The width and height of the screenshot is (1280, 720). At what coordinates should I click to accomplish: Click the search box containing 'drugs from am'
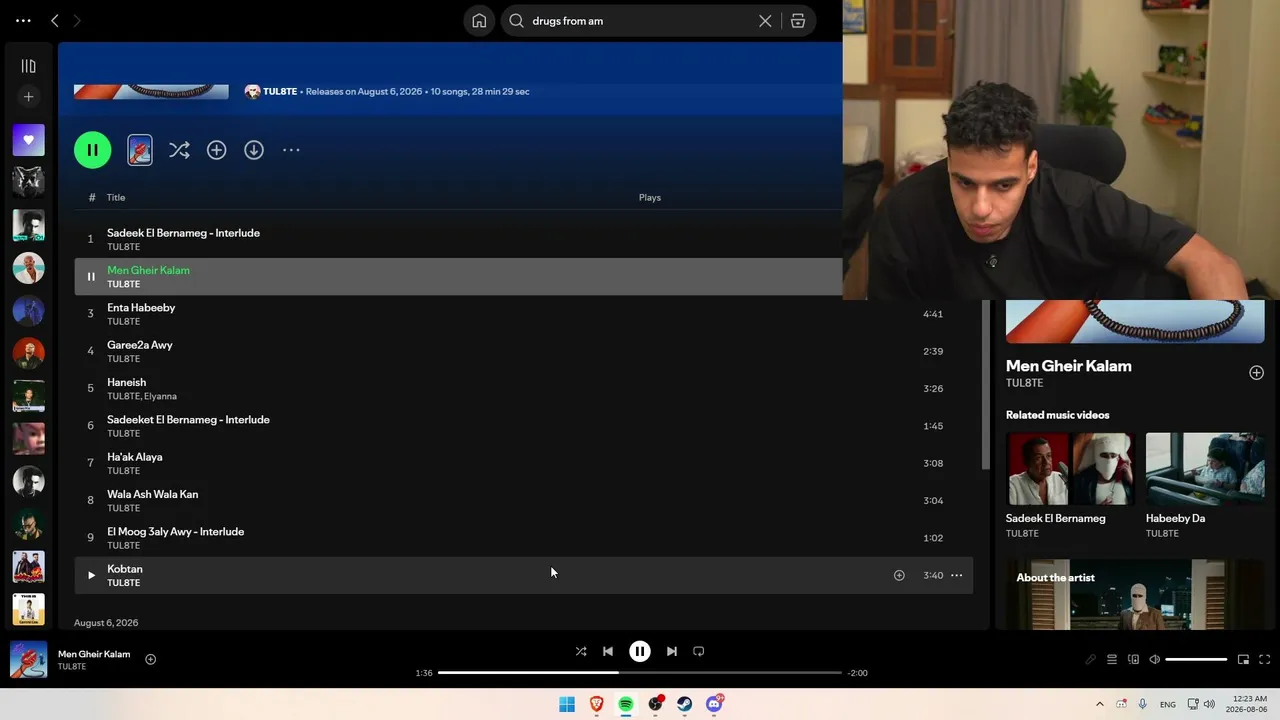point(640,21)
